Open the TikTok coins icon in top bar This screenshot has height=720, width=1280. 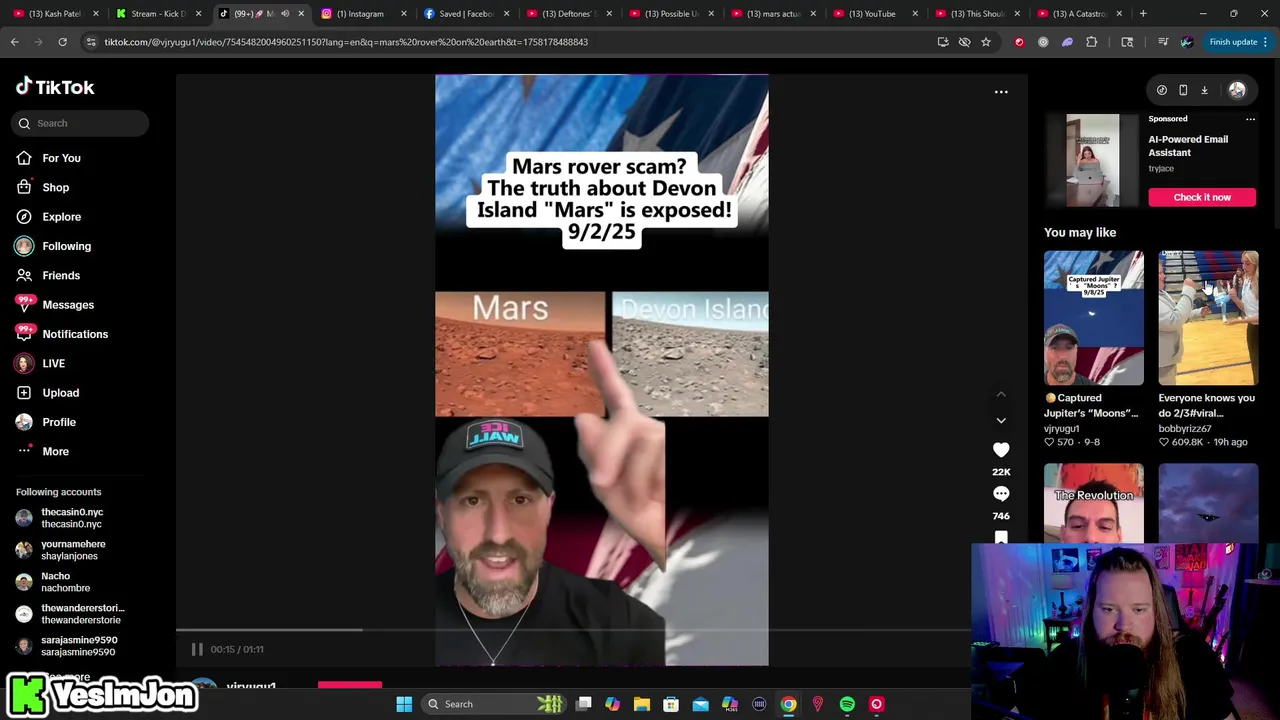tap(1162, 90)
